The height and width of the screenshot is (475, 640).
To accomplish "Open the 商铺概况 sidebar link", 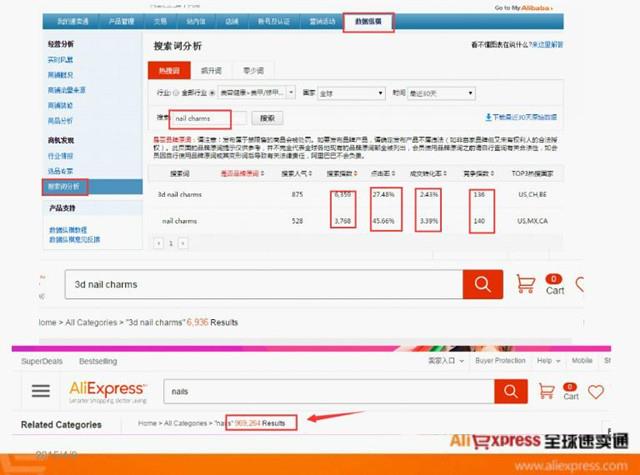I will tap(60, 75).
